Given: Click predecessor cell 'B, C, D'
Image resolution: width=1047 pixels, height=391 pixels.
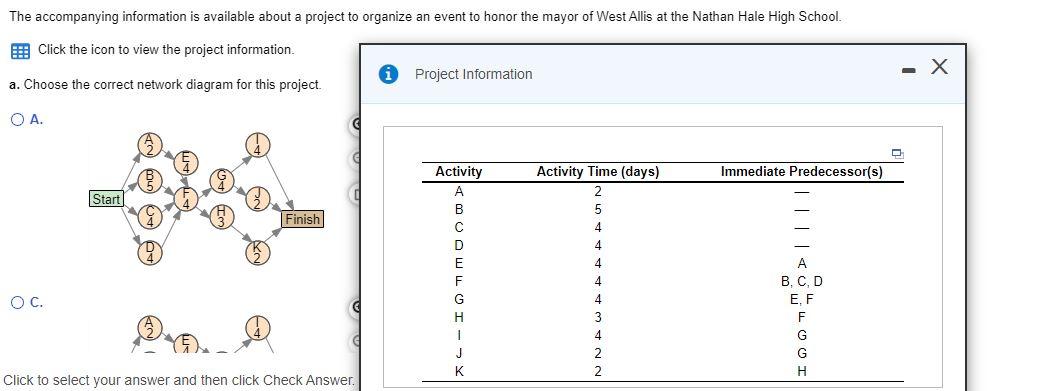Looking at the screenshot, I should [x=801, y=281].
